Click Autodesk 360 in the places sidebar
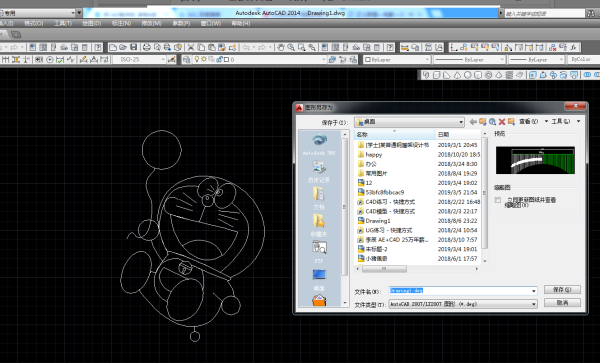This screenshot has height=363, width=600. pyautogui.click(x=319, y=145)
